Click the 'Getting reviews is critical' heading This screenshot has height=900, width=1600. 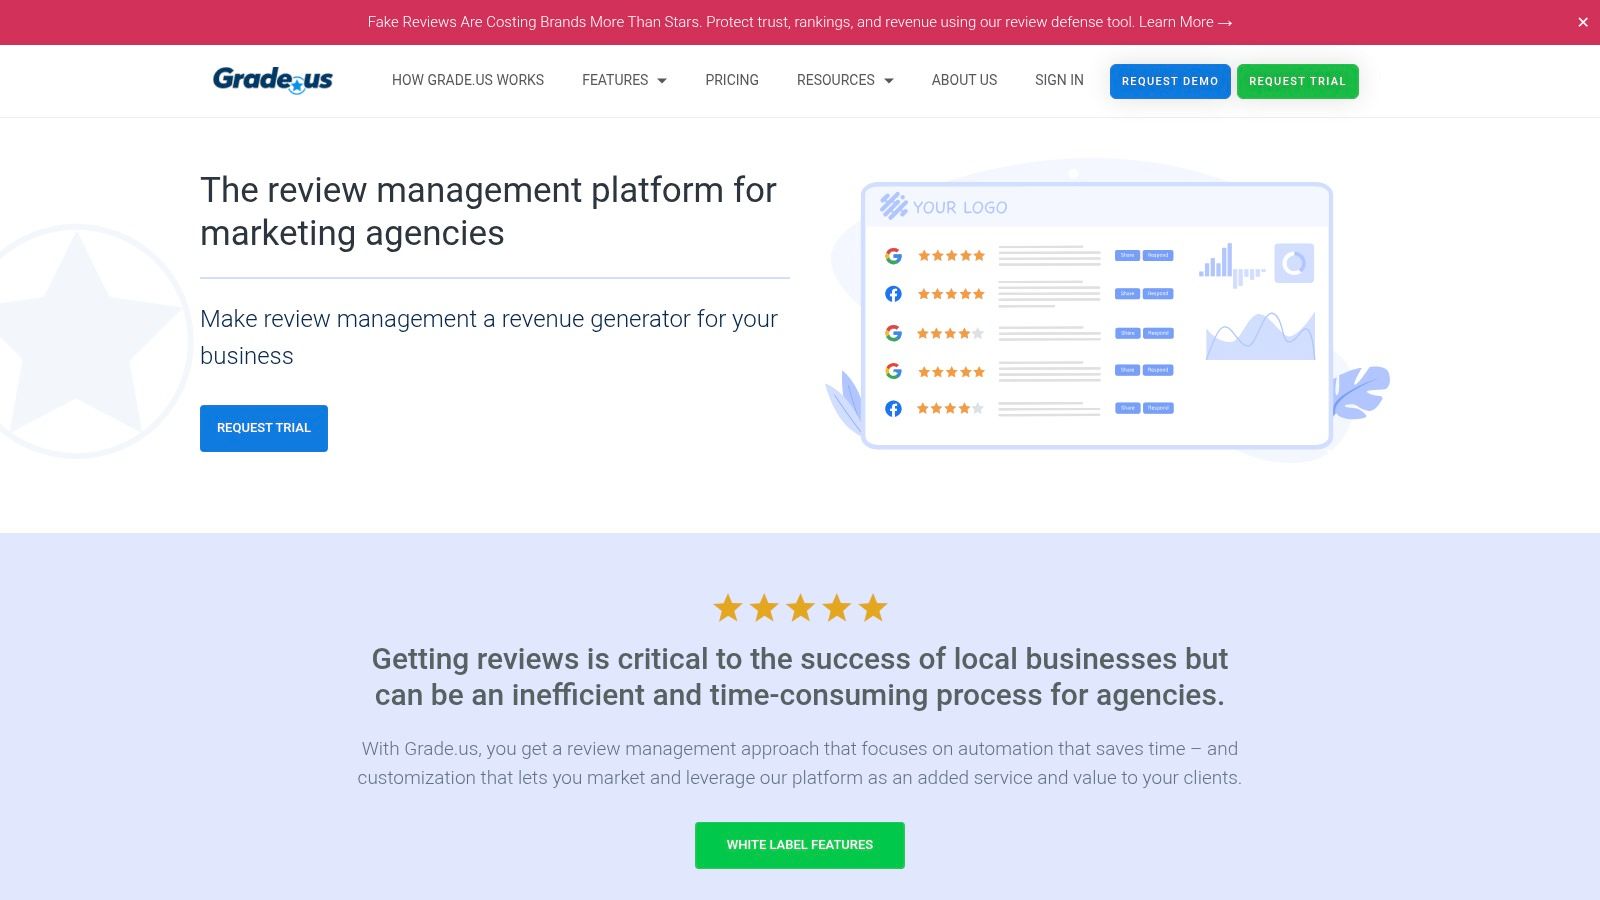[x=800, y=677]
